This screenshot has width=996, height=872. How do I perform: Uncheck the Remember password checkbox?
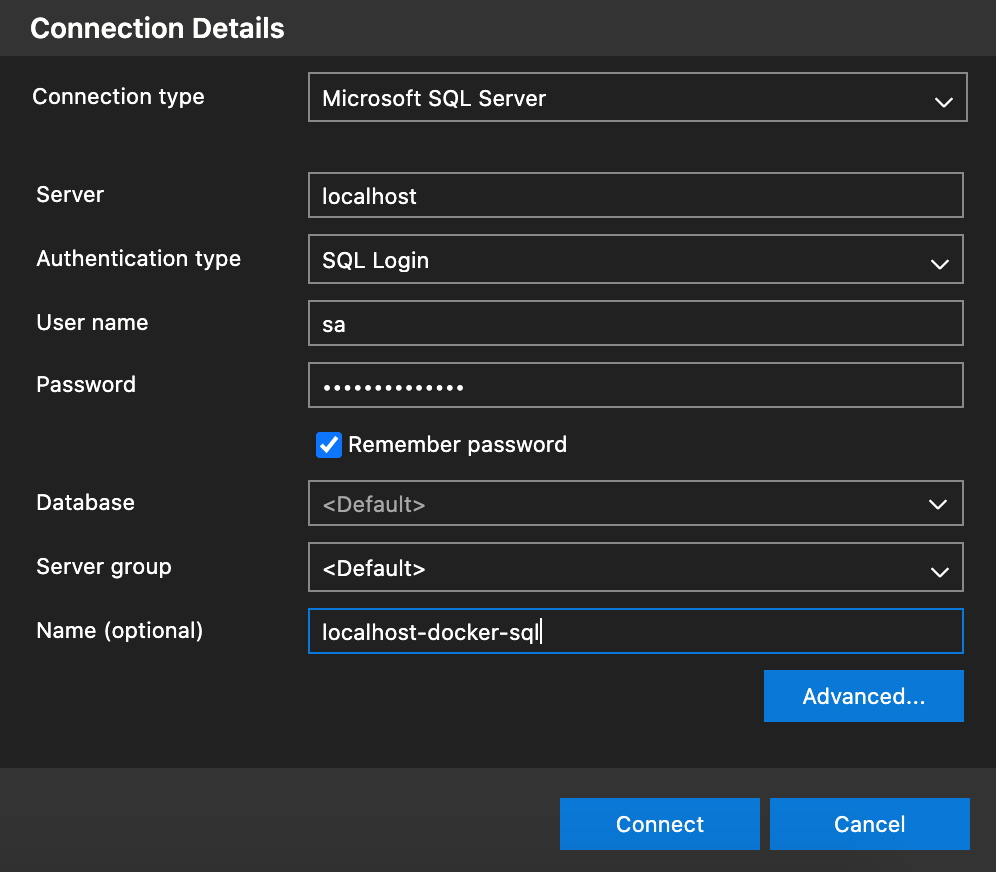point(329,445)
